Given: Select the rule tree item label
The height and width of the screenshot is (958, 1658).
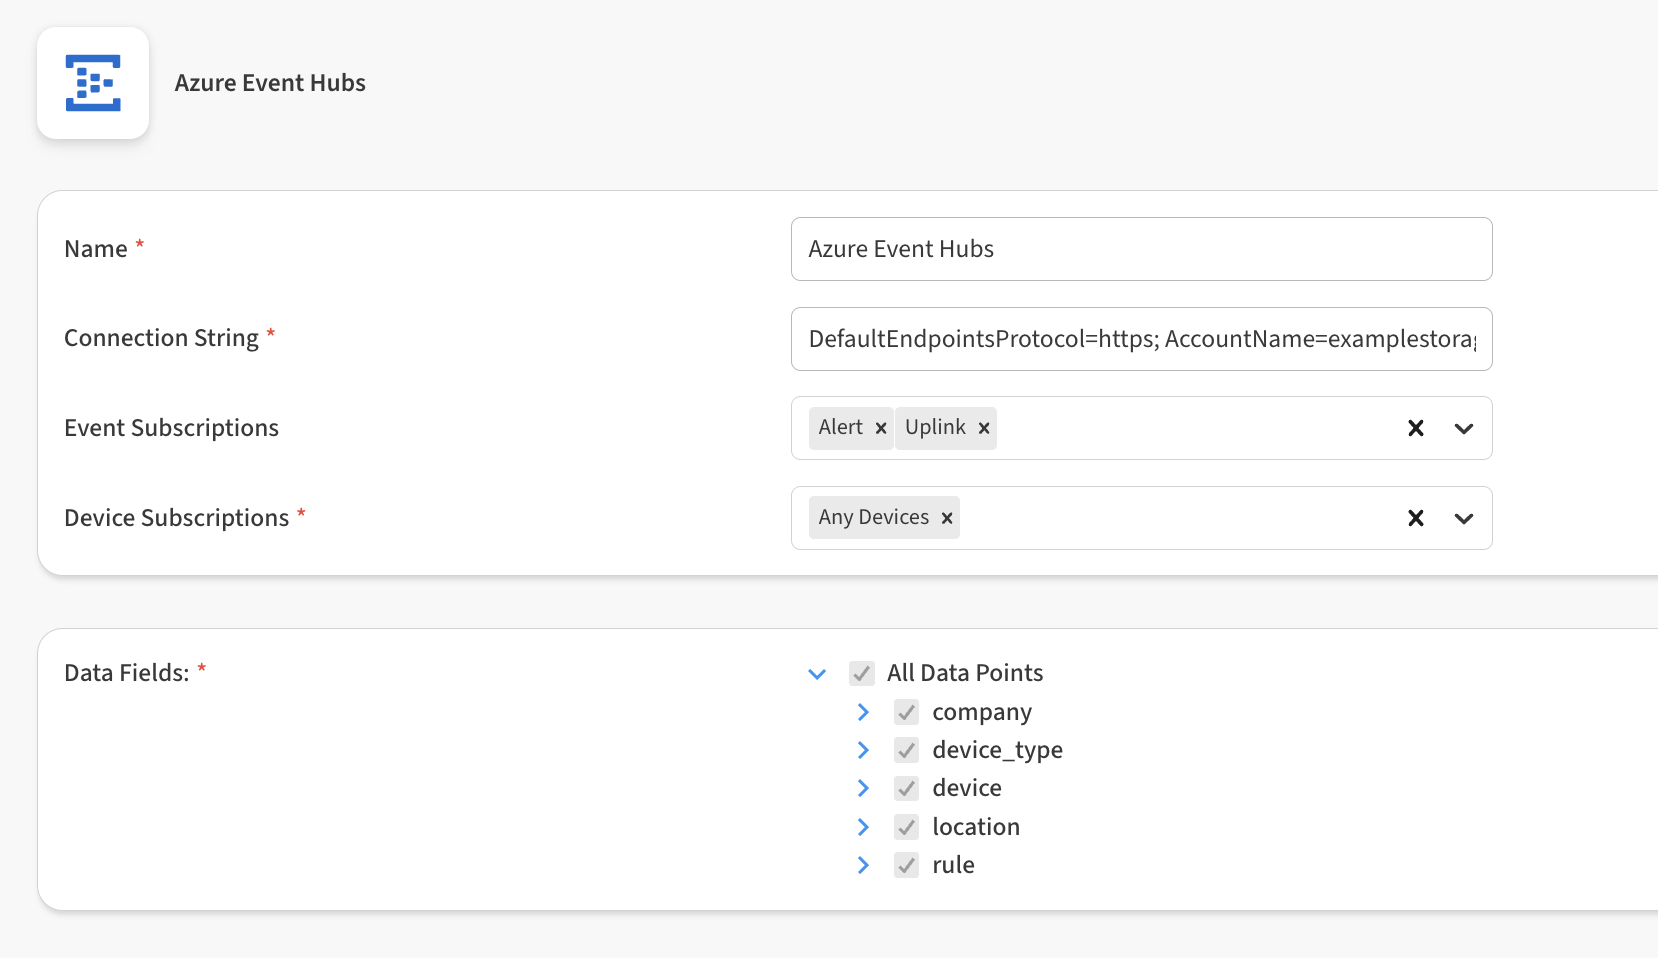Looking at the screenshot, I should pos(953,865).
